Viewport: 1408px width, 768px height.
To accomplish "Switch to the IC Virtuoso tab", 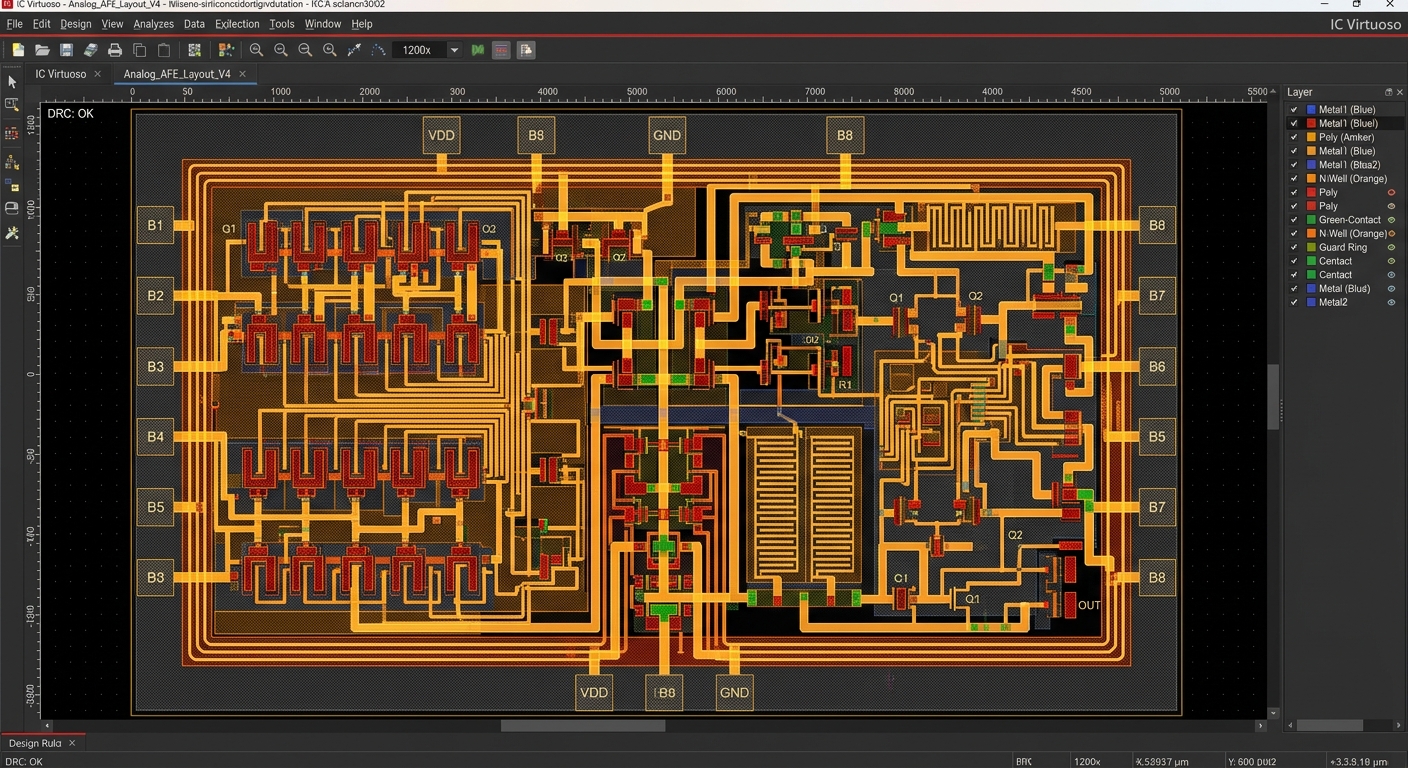I will tap(61, 74).
